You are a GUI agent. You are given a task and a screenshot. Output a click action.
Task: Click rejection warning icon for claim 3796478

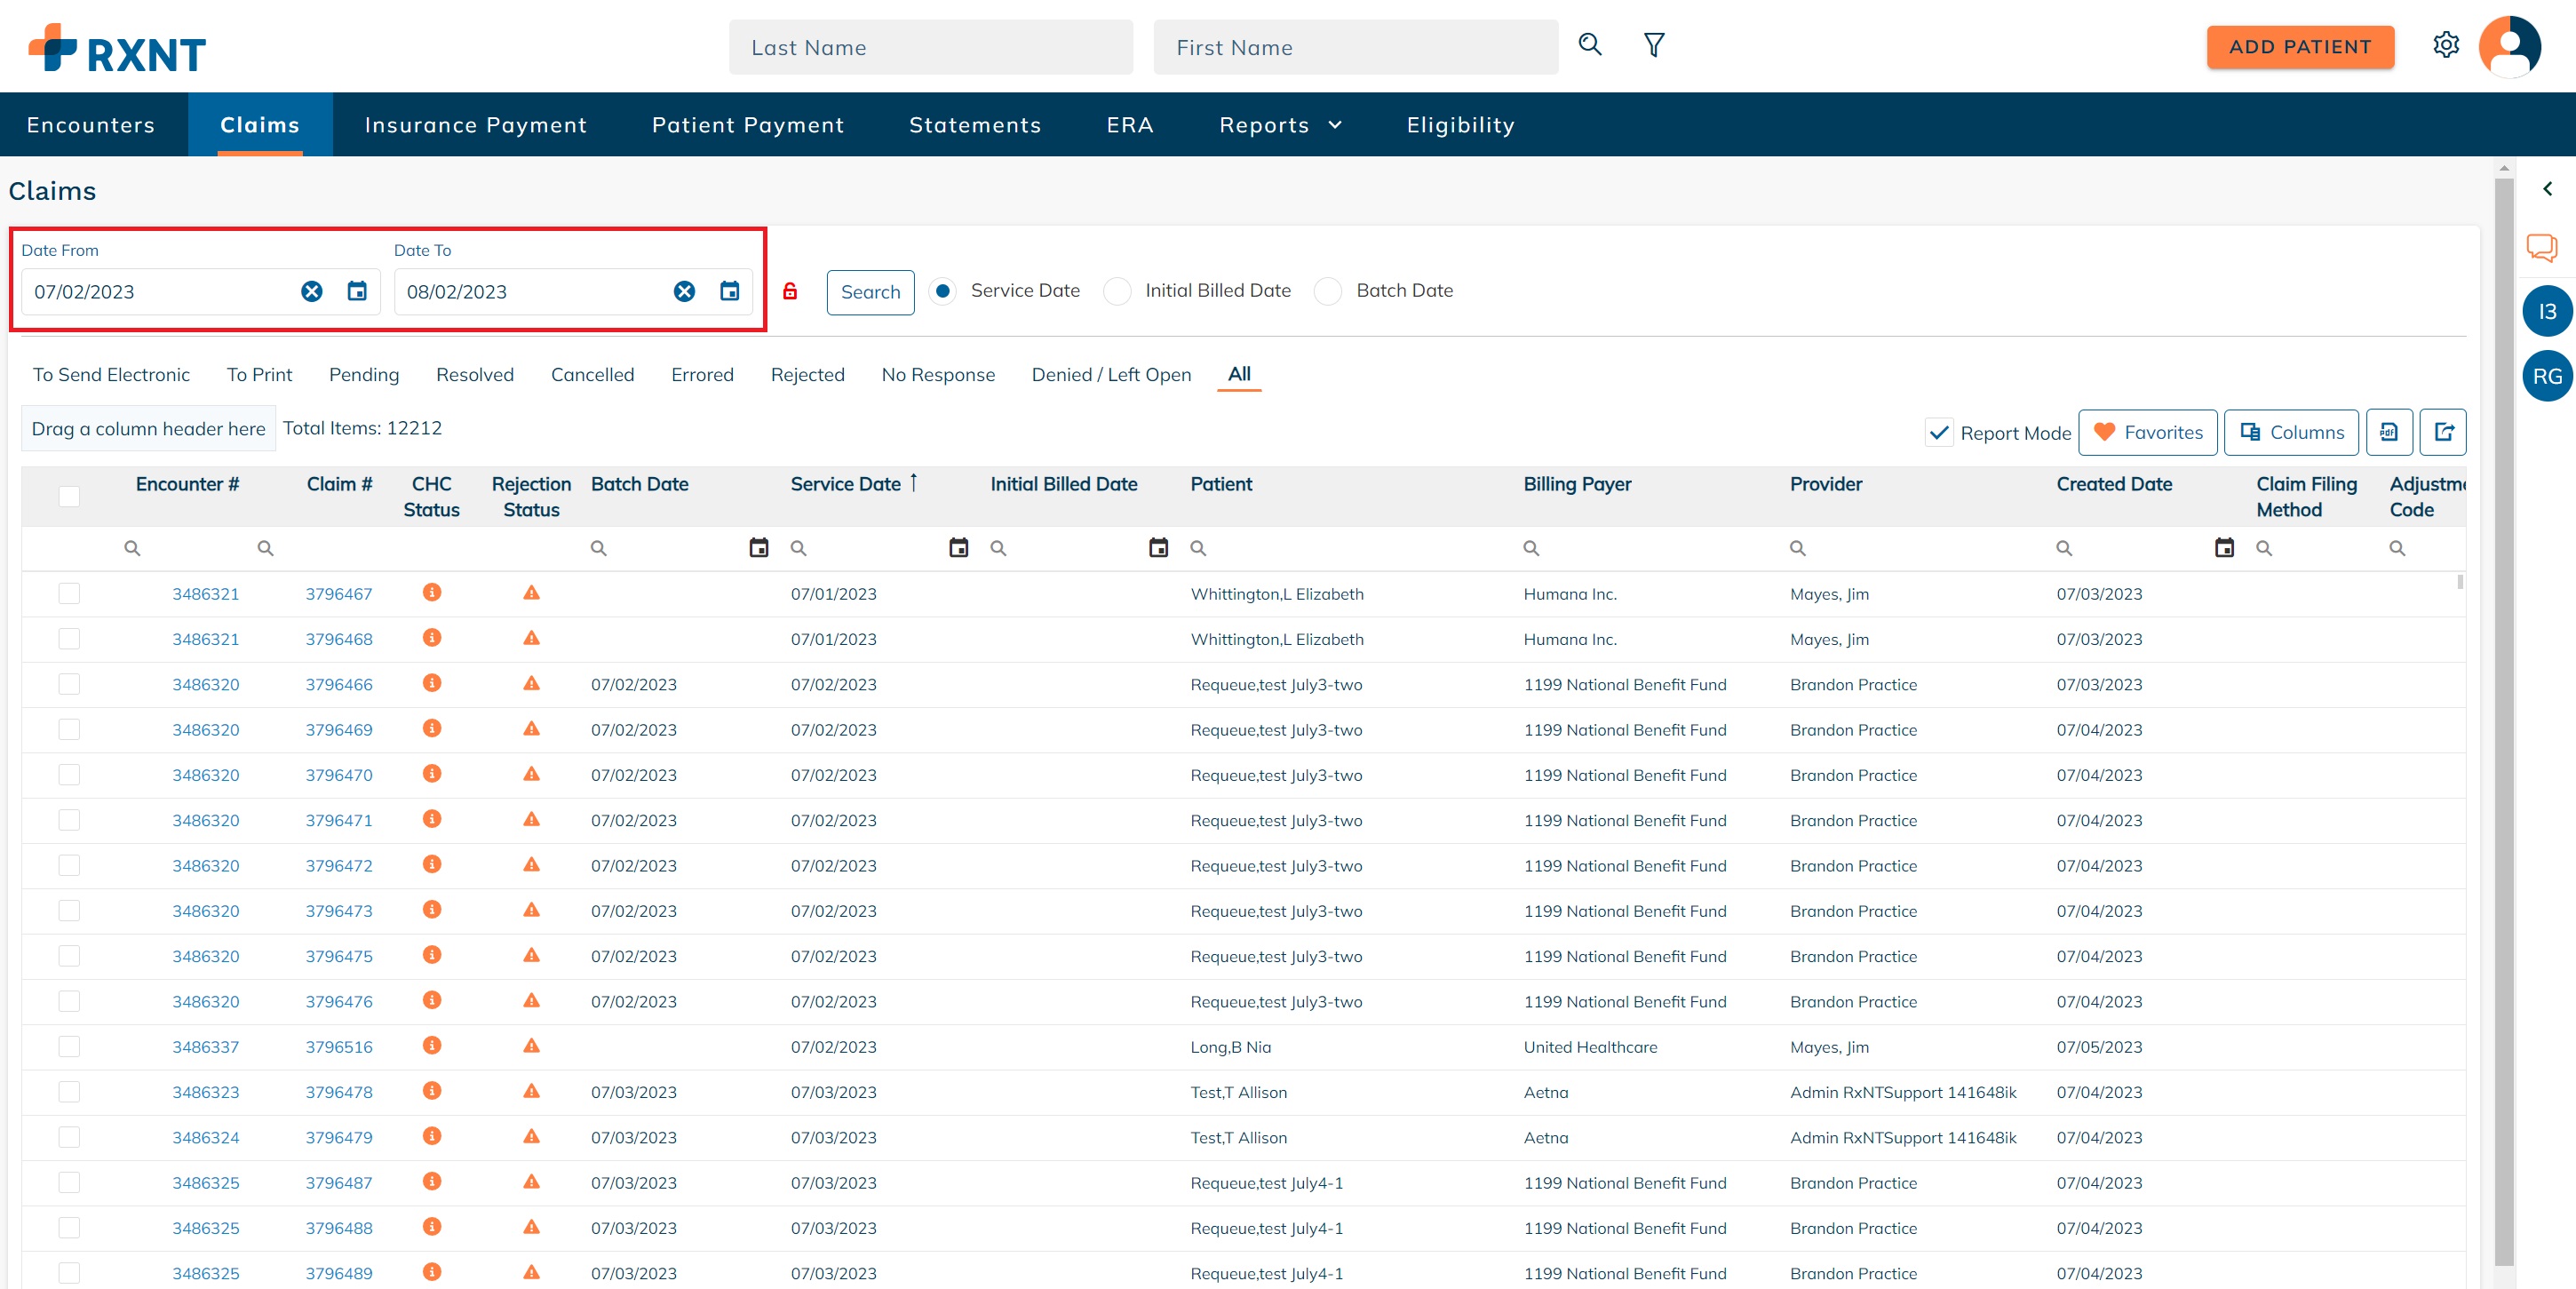pos(531,1091)
